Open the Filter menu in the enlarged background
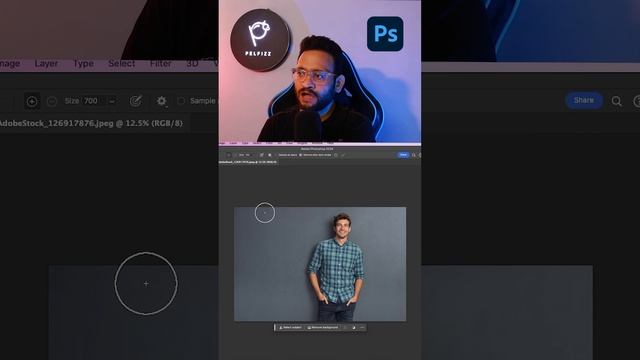640x360 pixels. tap(160, 64)
